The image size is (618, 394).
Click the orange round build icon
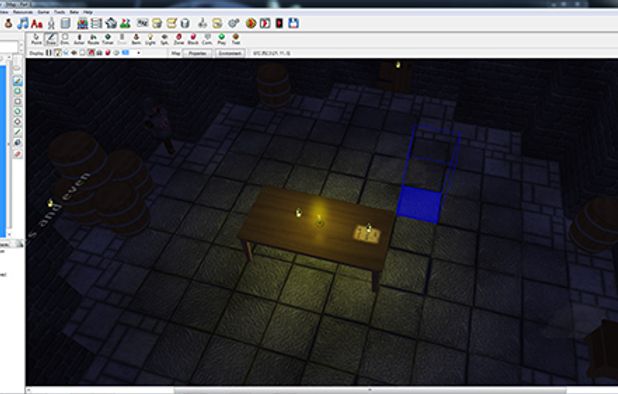[x=251, y=24]
